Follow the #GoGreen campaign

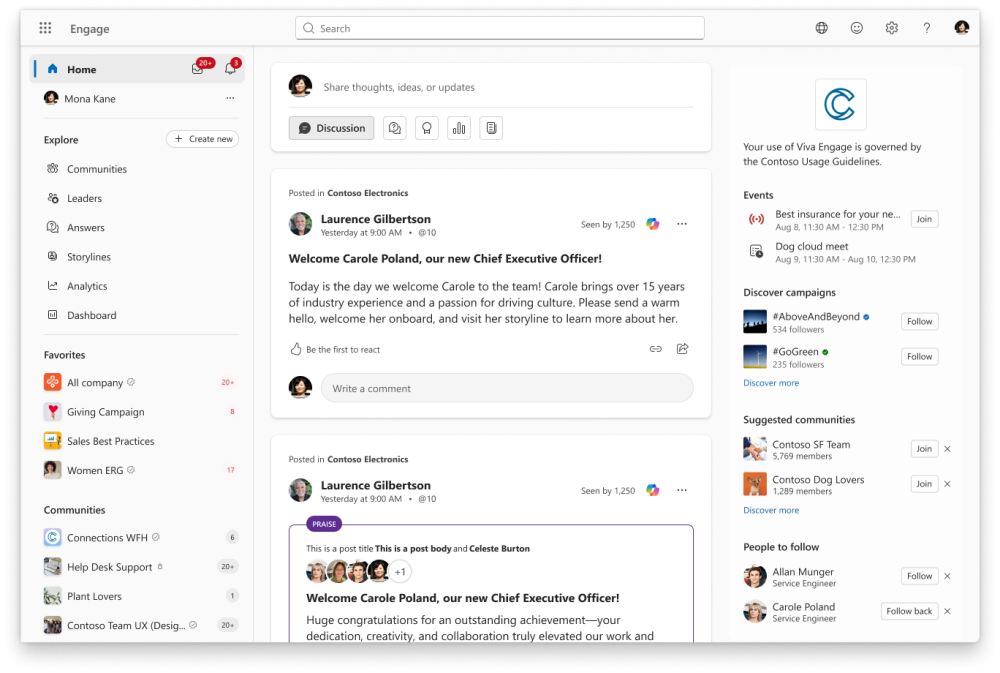[x=920, y=357]
